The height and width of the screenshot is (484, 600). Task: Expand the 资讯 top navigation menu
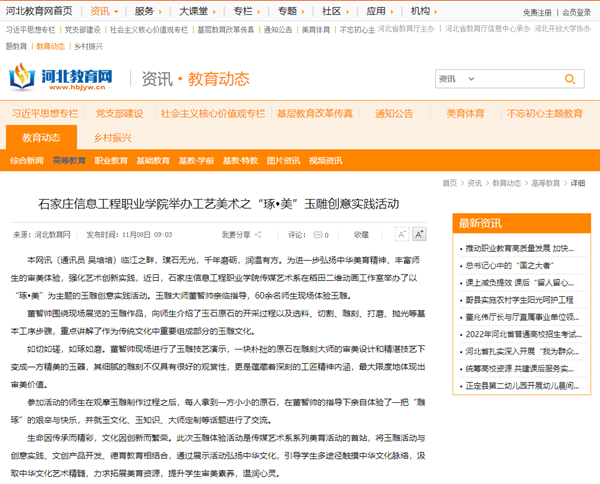tap(103, 11)
